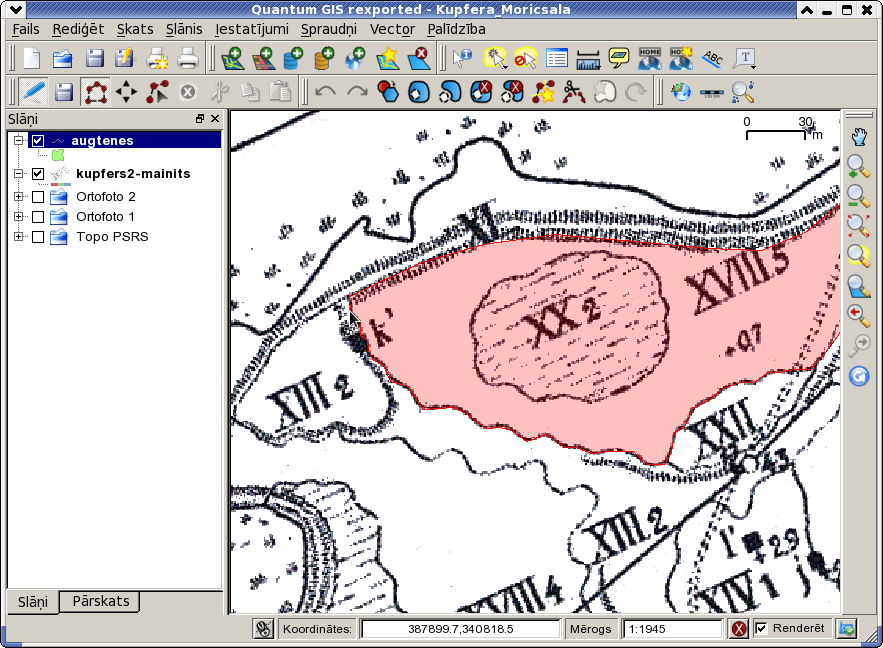
Task: Select the Capture polygon tool
Action: (96, 92)
